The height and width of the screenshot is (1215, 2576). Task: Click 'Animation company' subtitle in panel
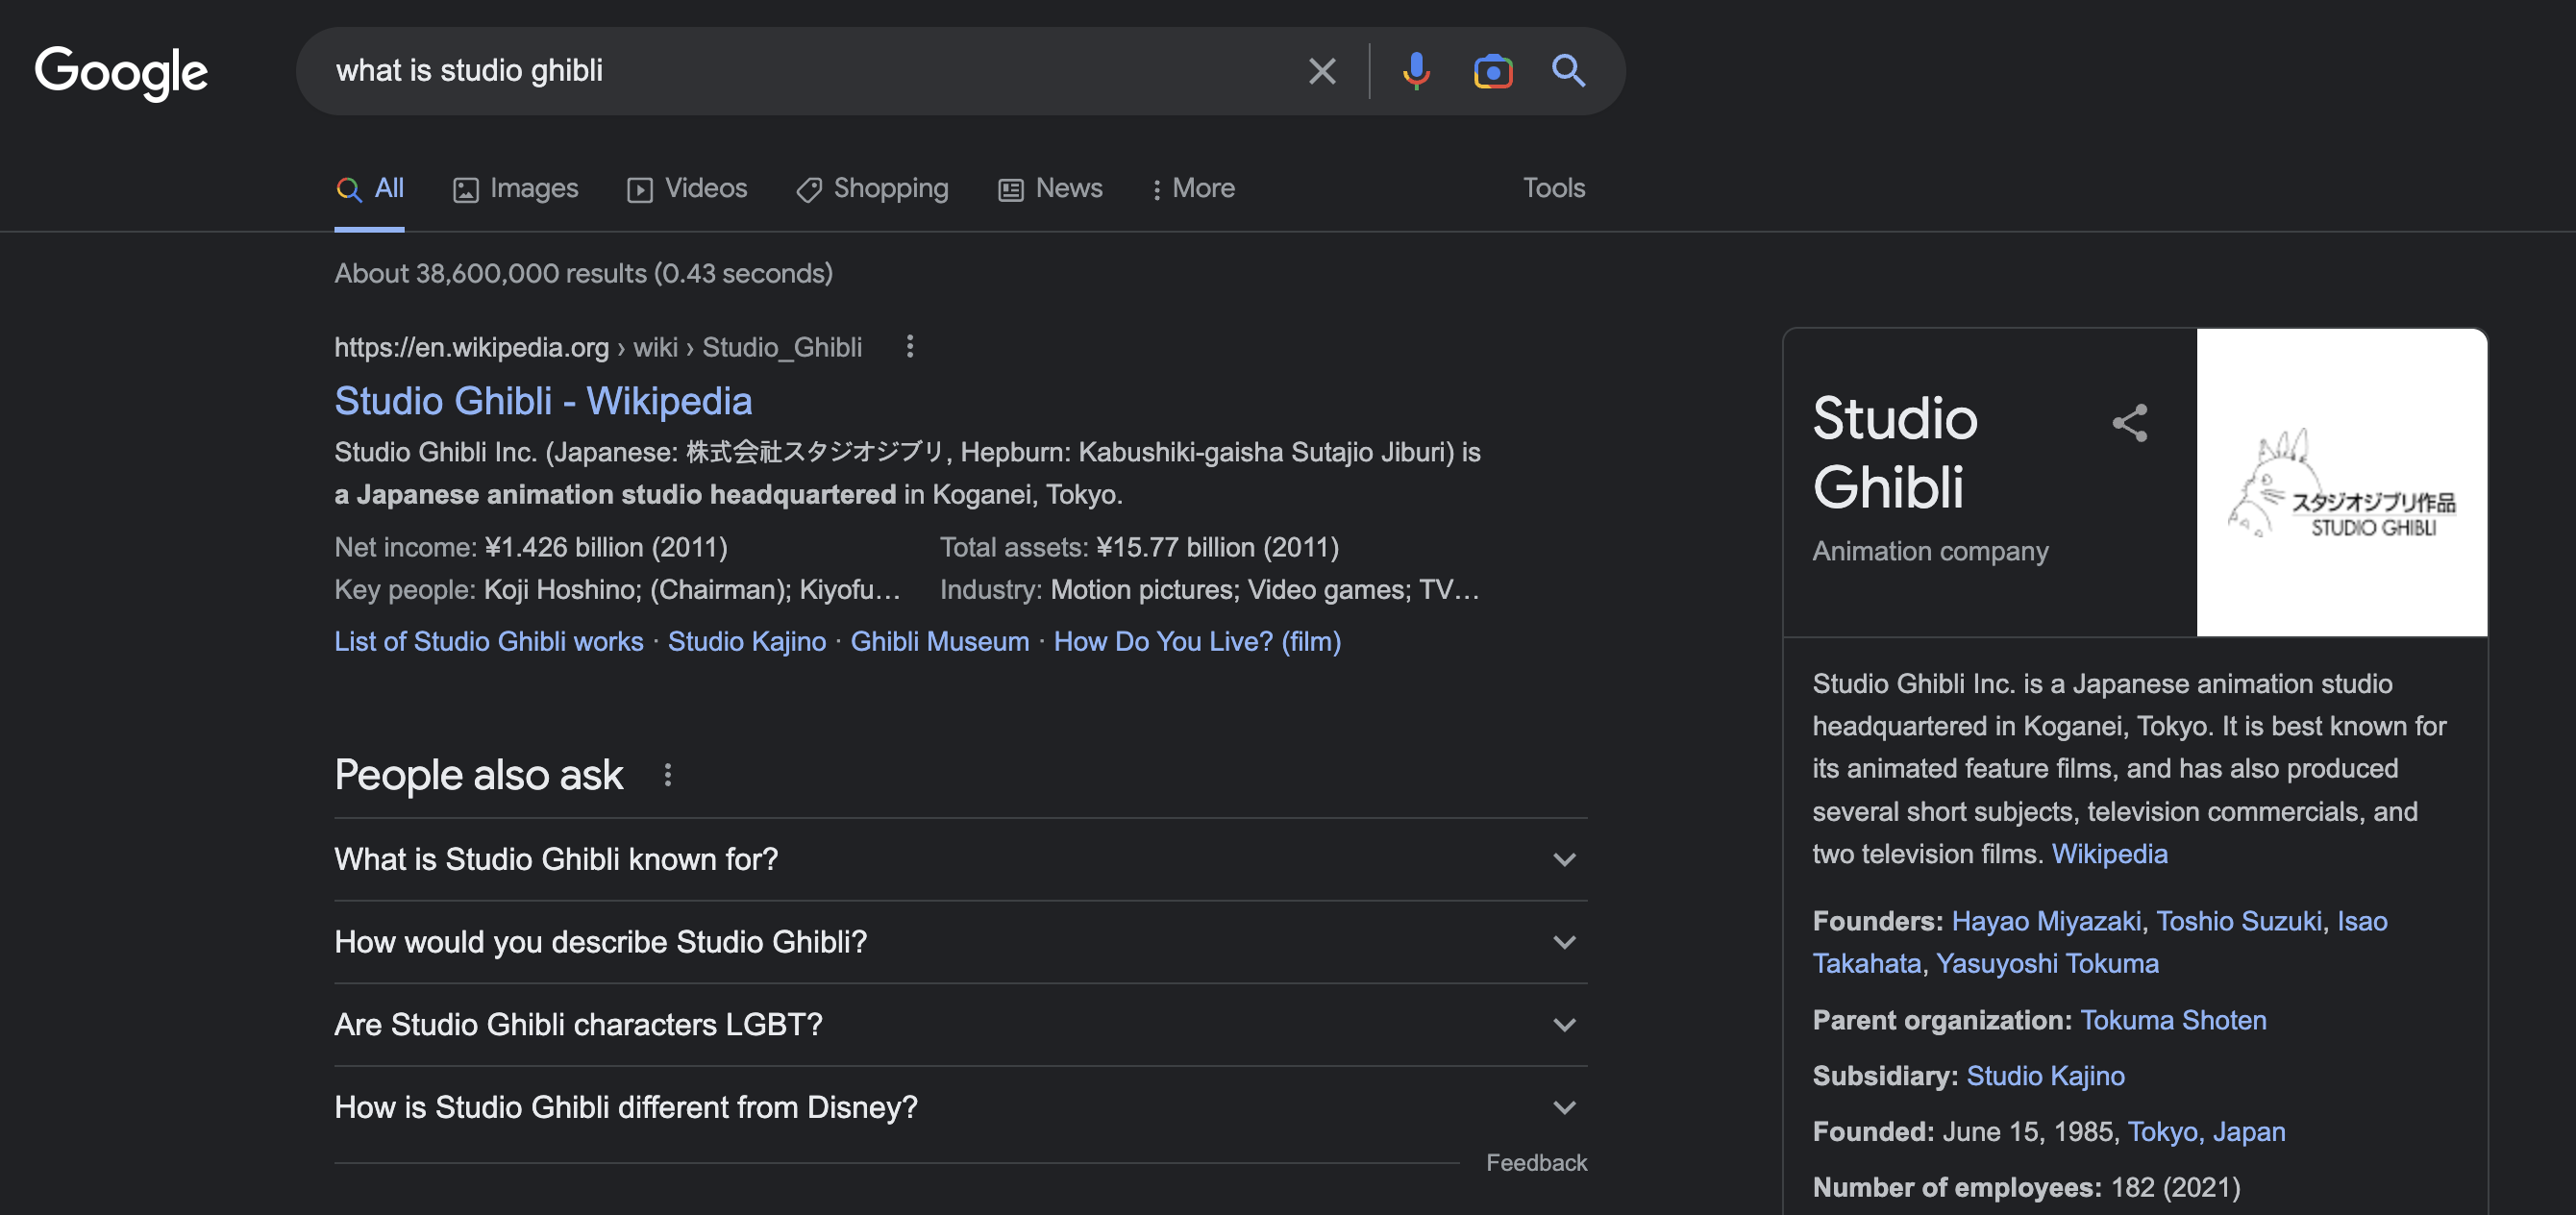click(x=1930, y=550)
